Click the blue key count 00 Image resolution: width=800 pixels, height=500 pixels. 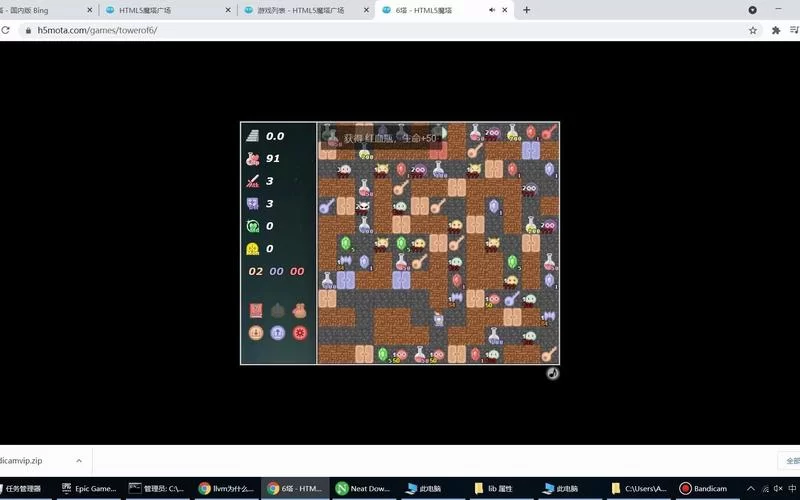coord(276,271)
